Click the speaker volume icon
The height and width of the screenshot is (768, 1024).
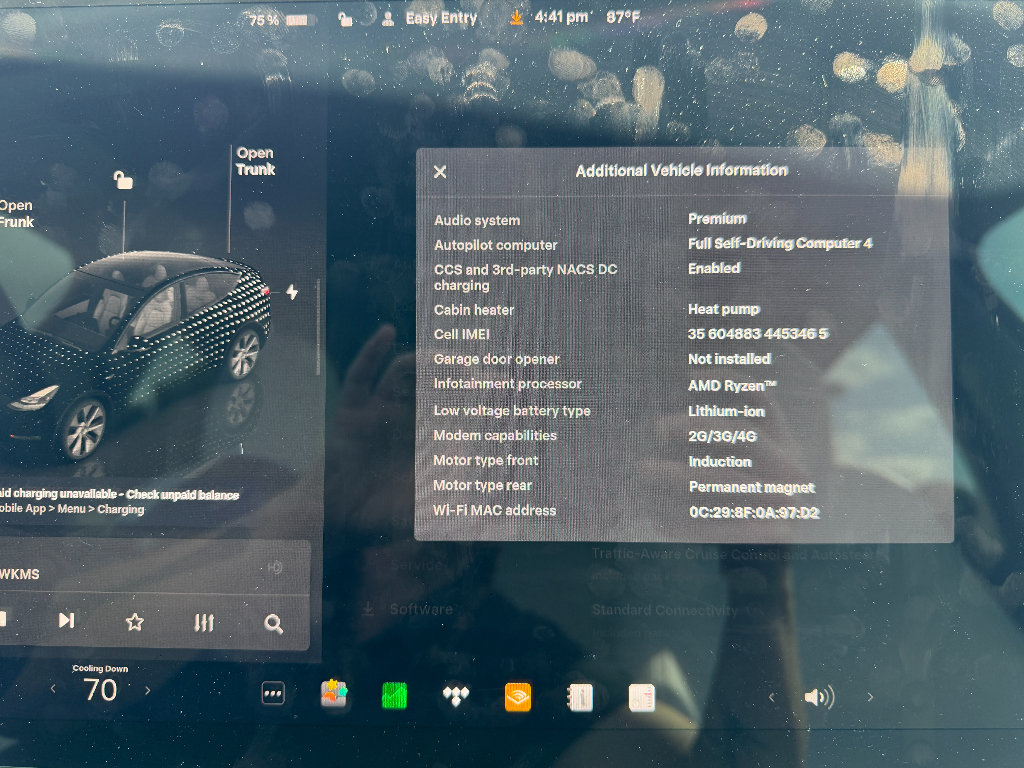coord(820,697)
